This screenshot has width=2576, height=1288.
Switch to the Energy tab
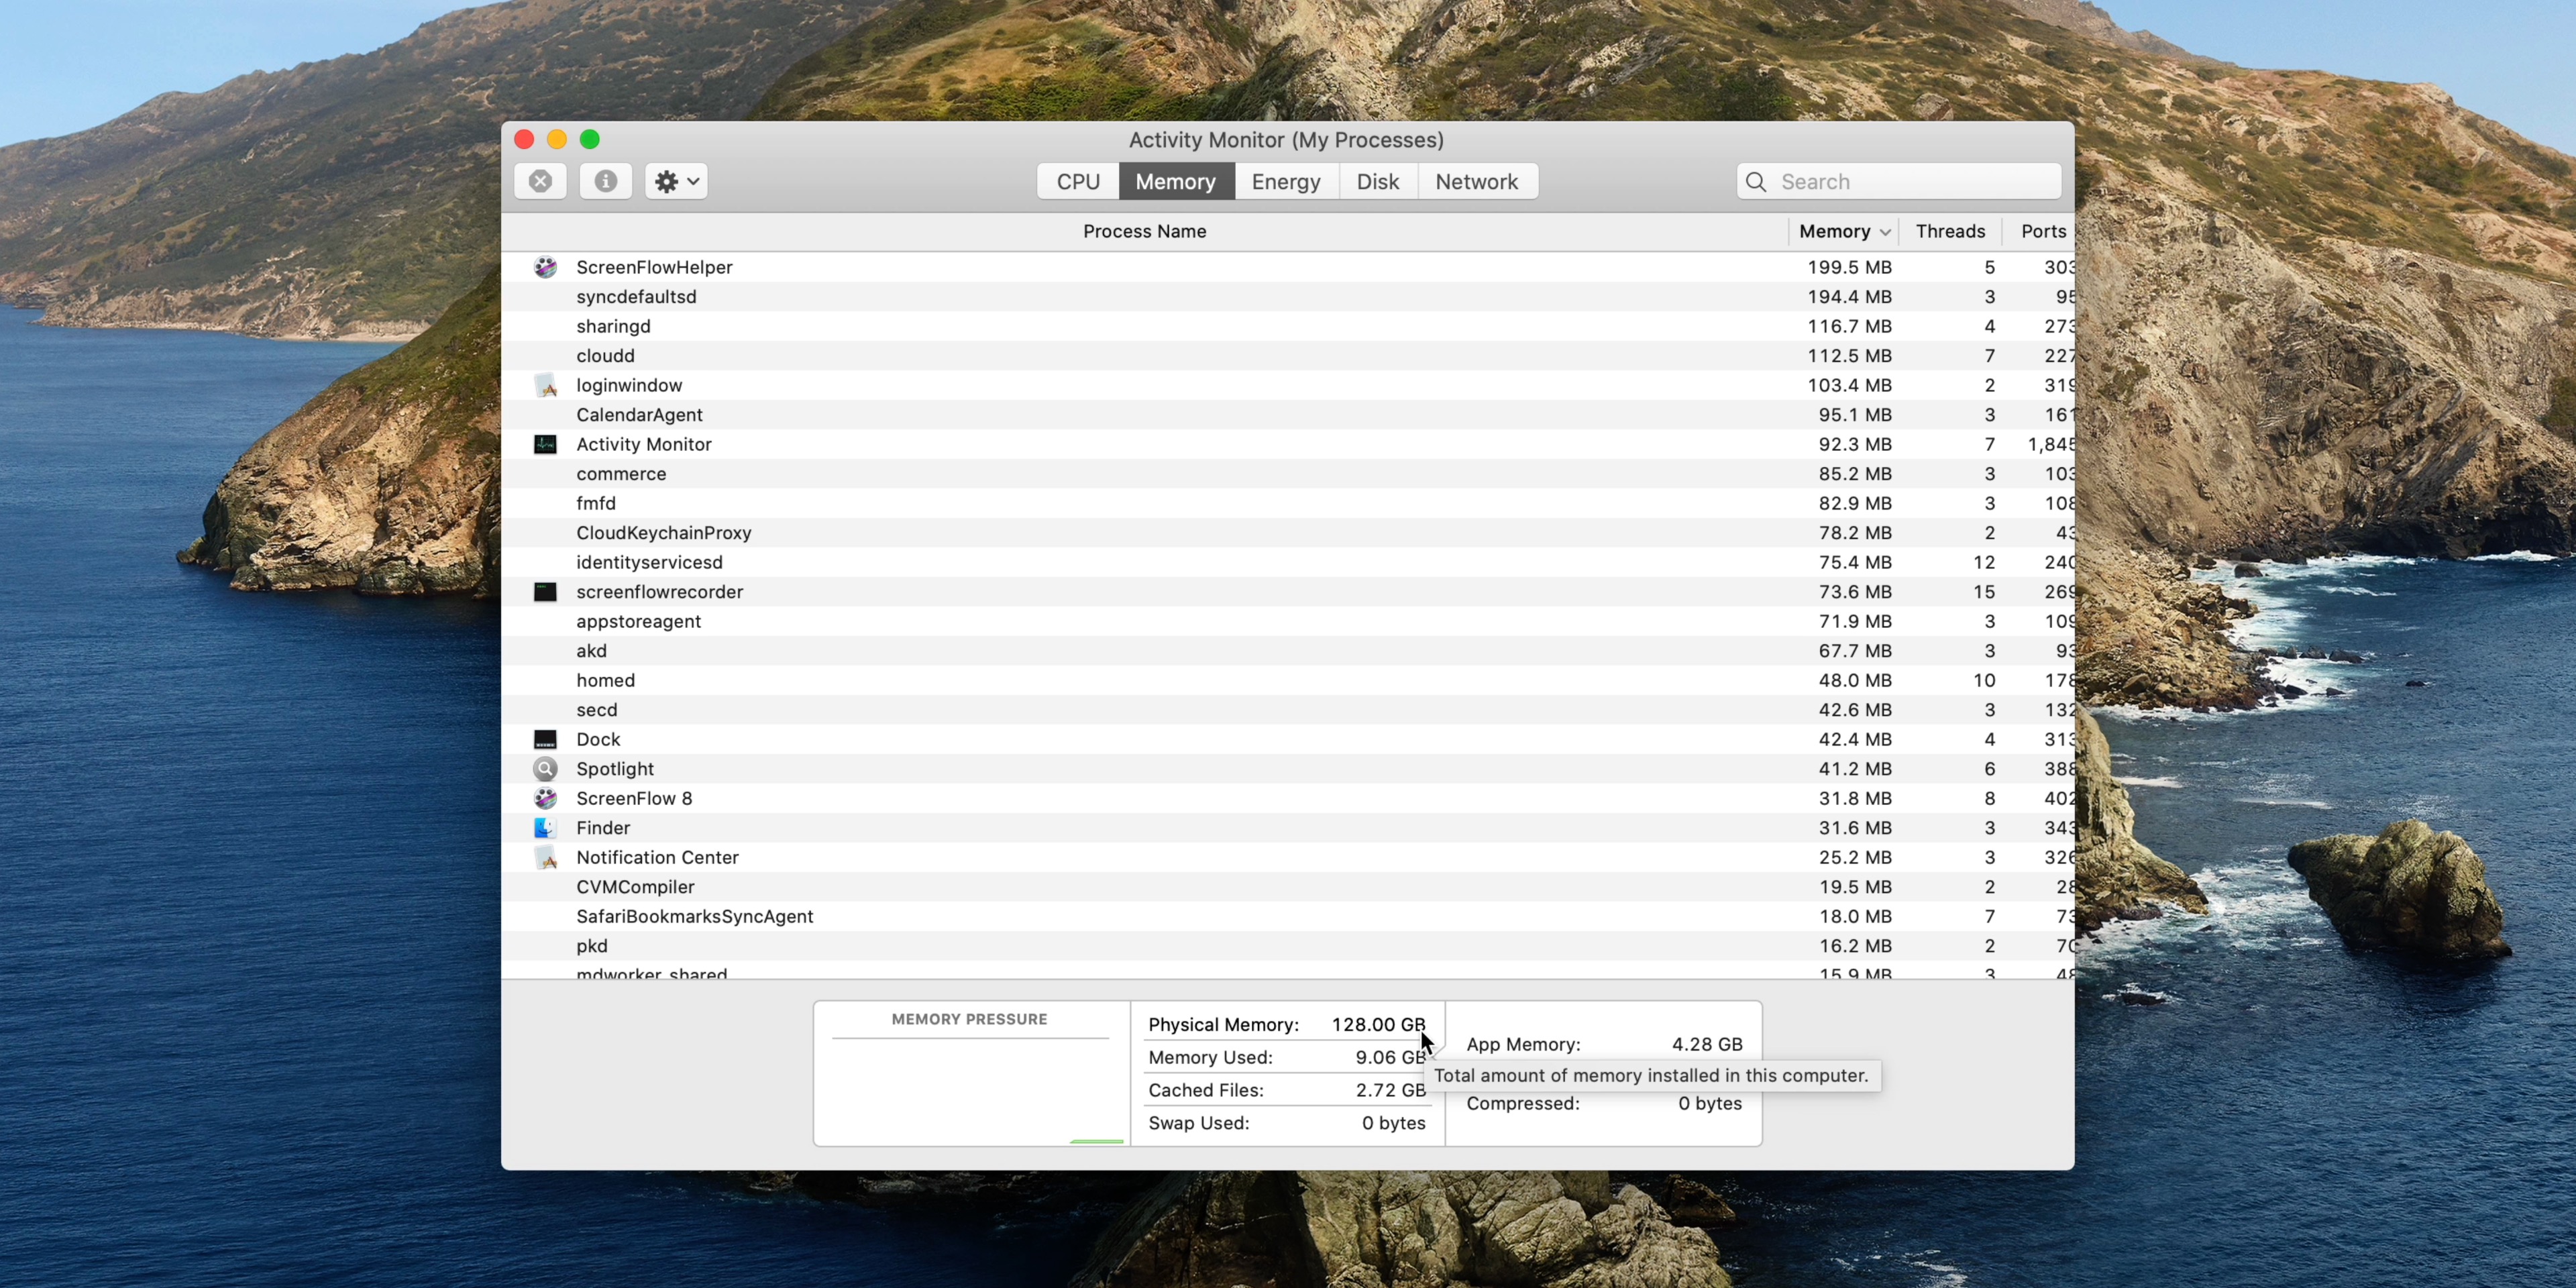(1285, 181)
